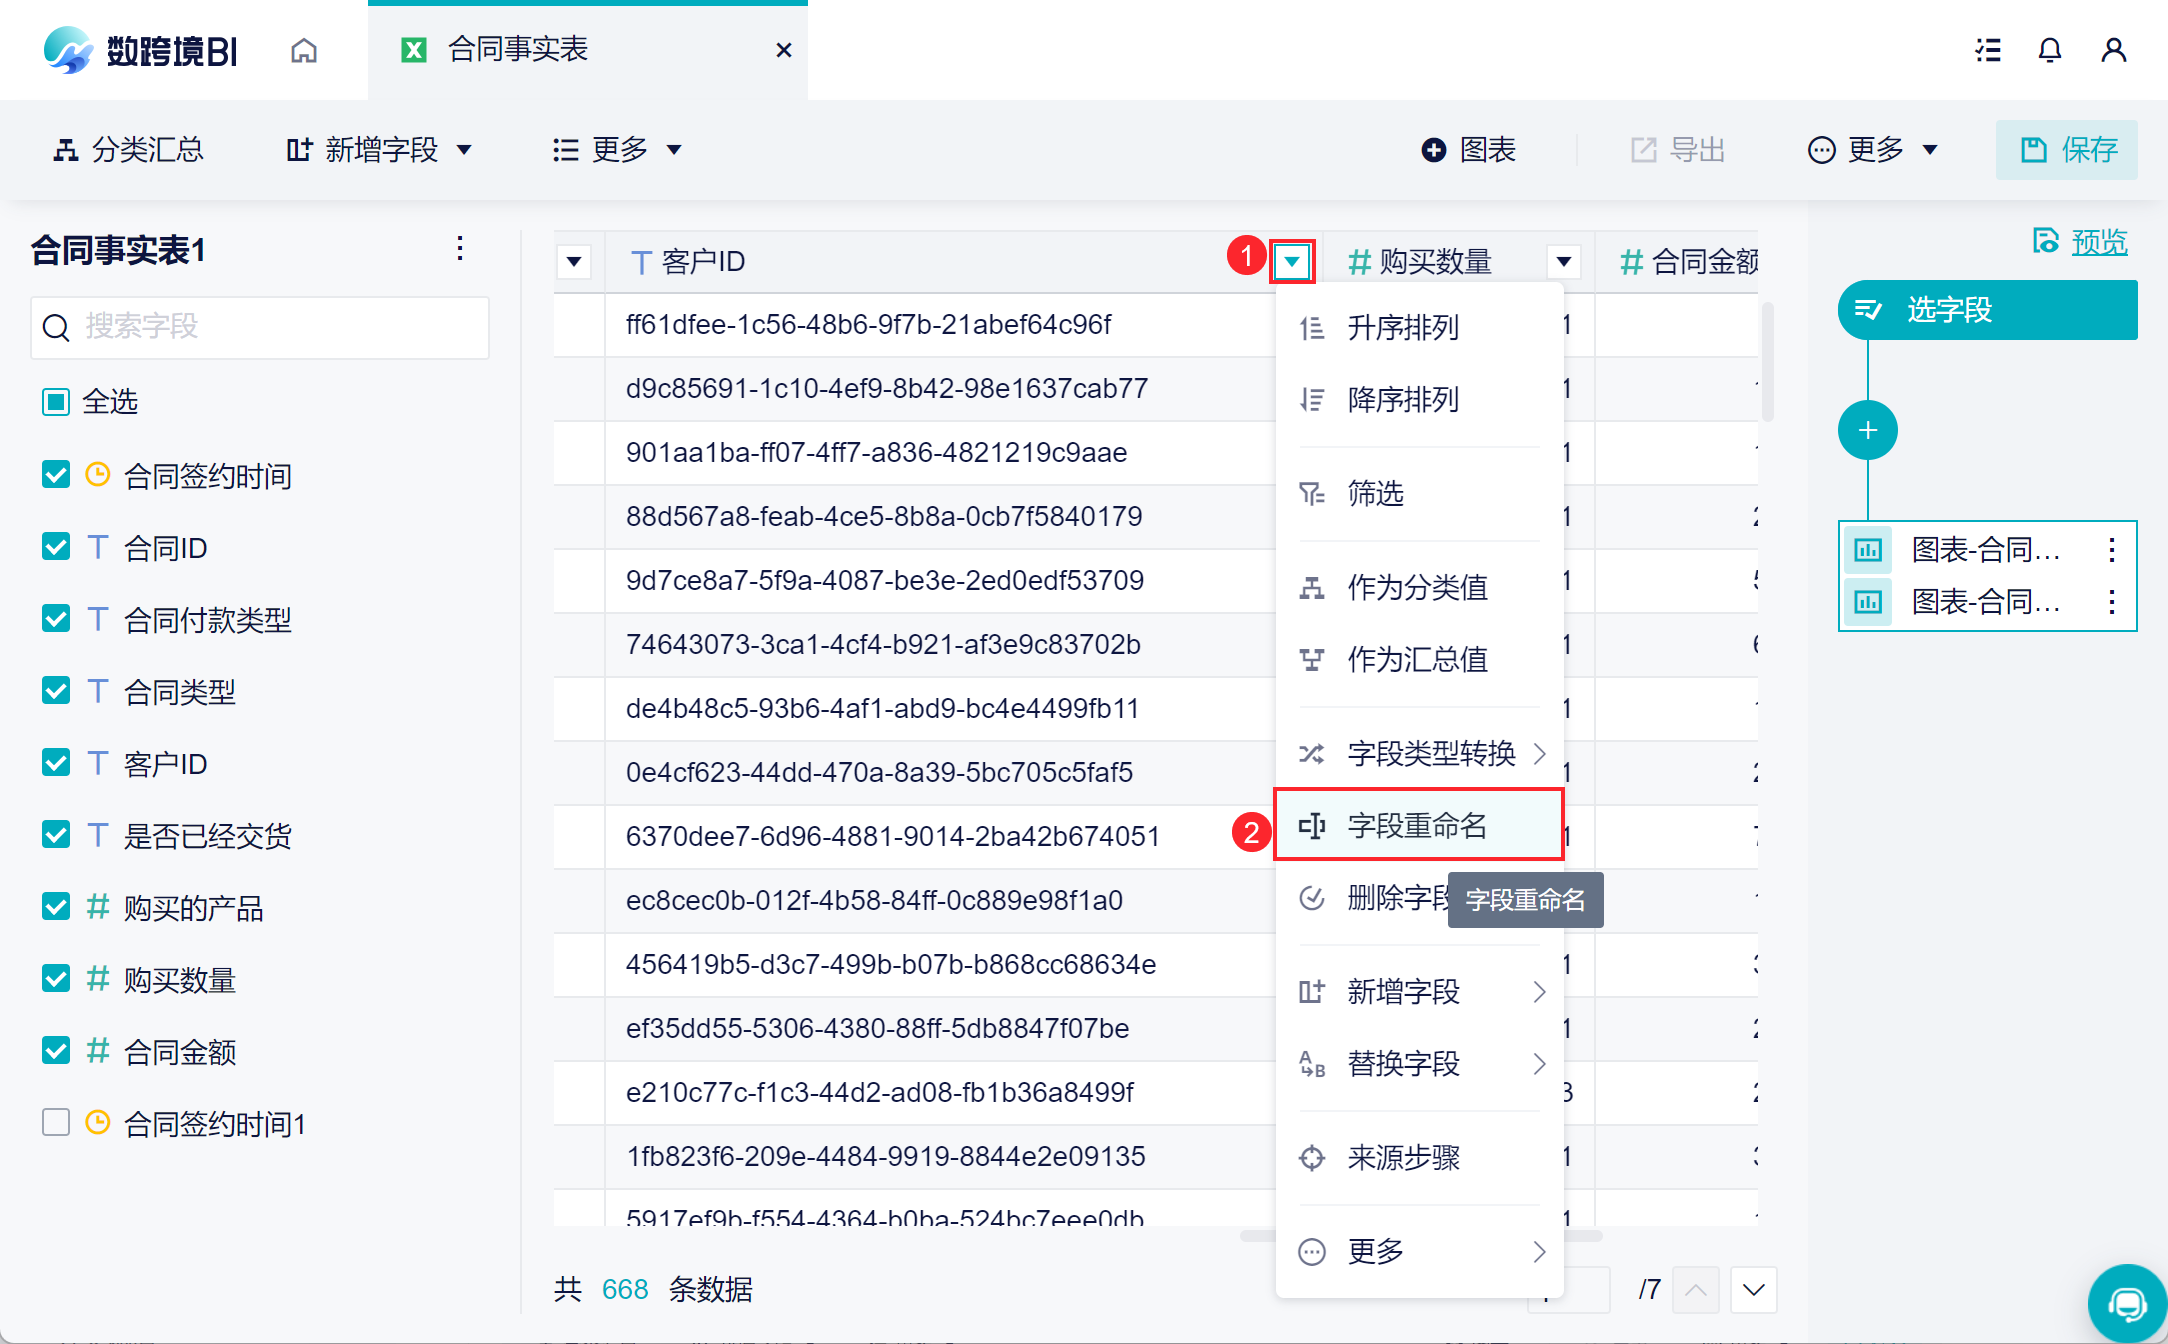This screenshot has height=1344, width=2168.
Task: Focus the 搜索字段 search box
Action: tap(260, 327)
